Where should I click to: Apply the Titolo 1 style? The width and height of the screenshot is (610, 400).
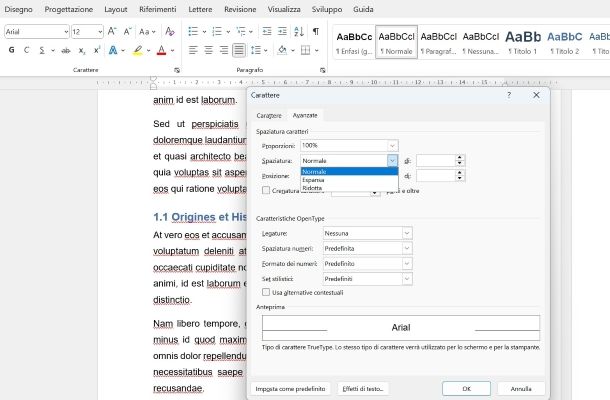coord(523,42)
